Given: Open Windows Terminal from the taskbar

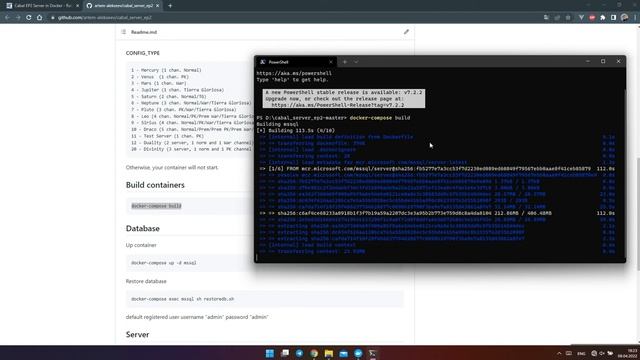Looking at the screenshot, I should (x=373, y=353).
